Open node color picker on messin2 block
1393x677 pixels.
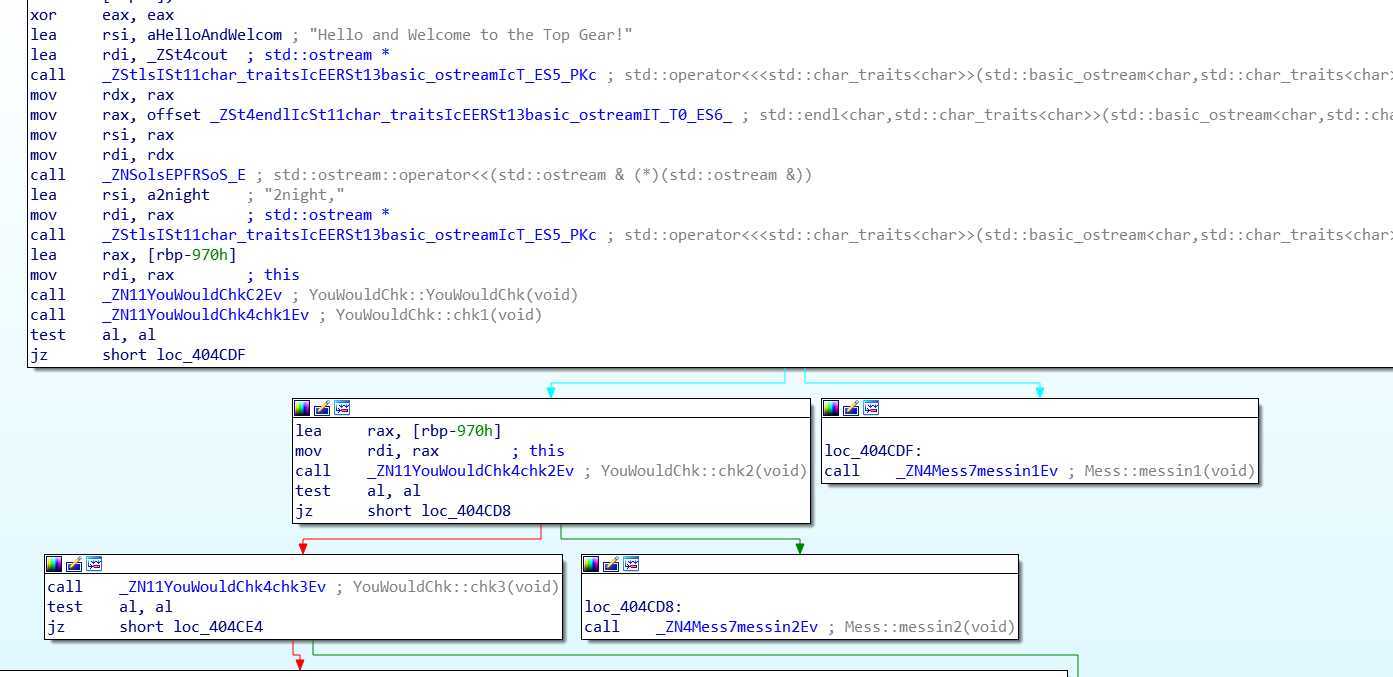(591, 564)
